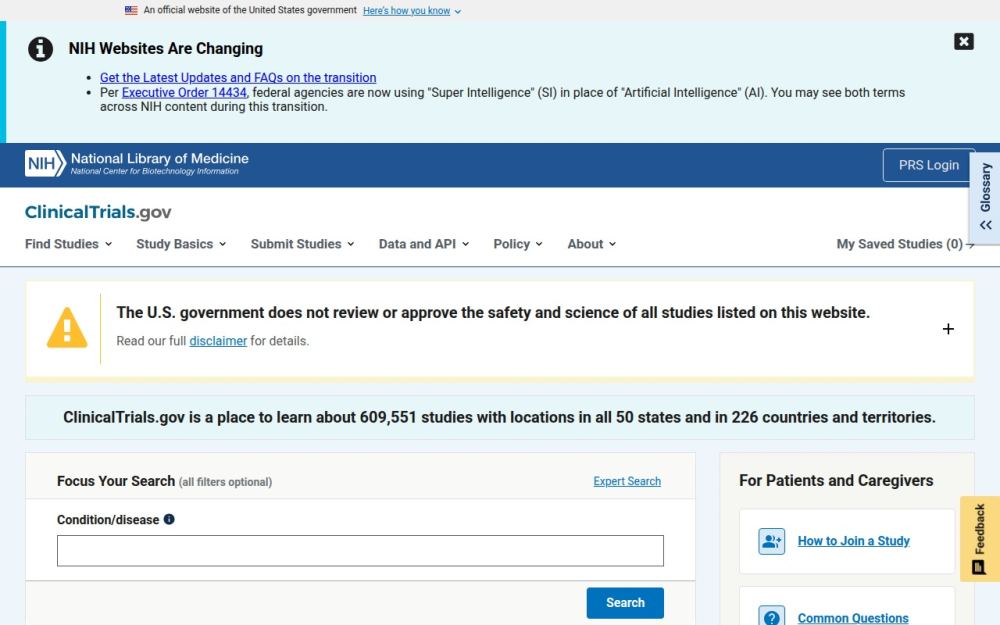Open the disclaimer link
The image size is (1000, 625).
(218, 341)
